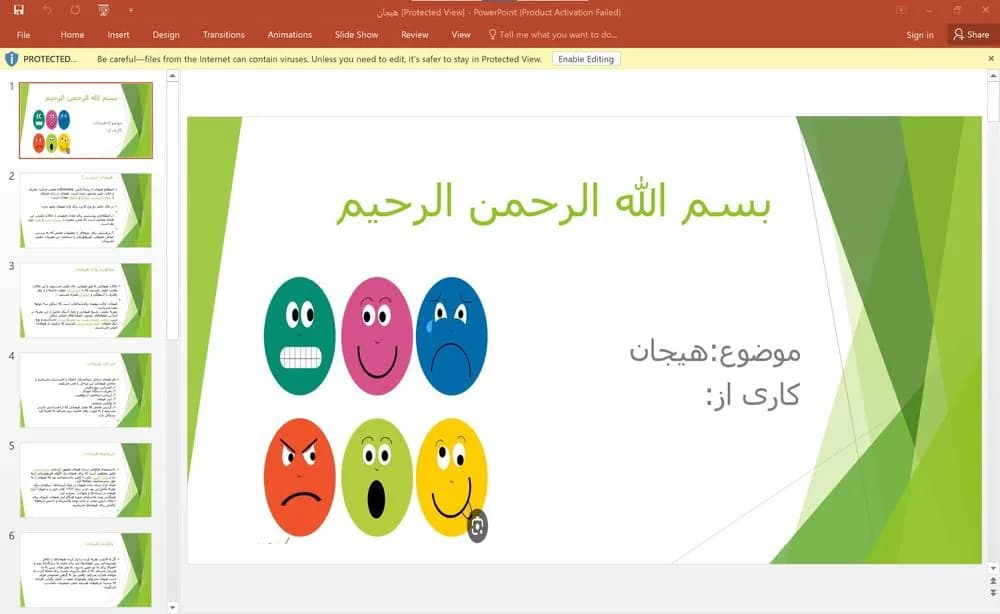Select slide 6 thumbnail
The image size is (1000, 614).
click(x=86, y=569)
